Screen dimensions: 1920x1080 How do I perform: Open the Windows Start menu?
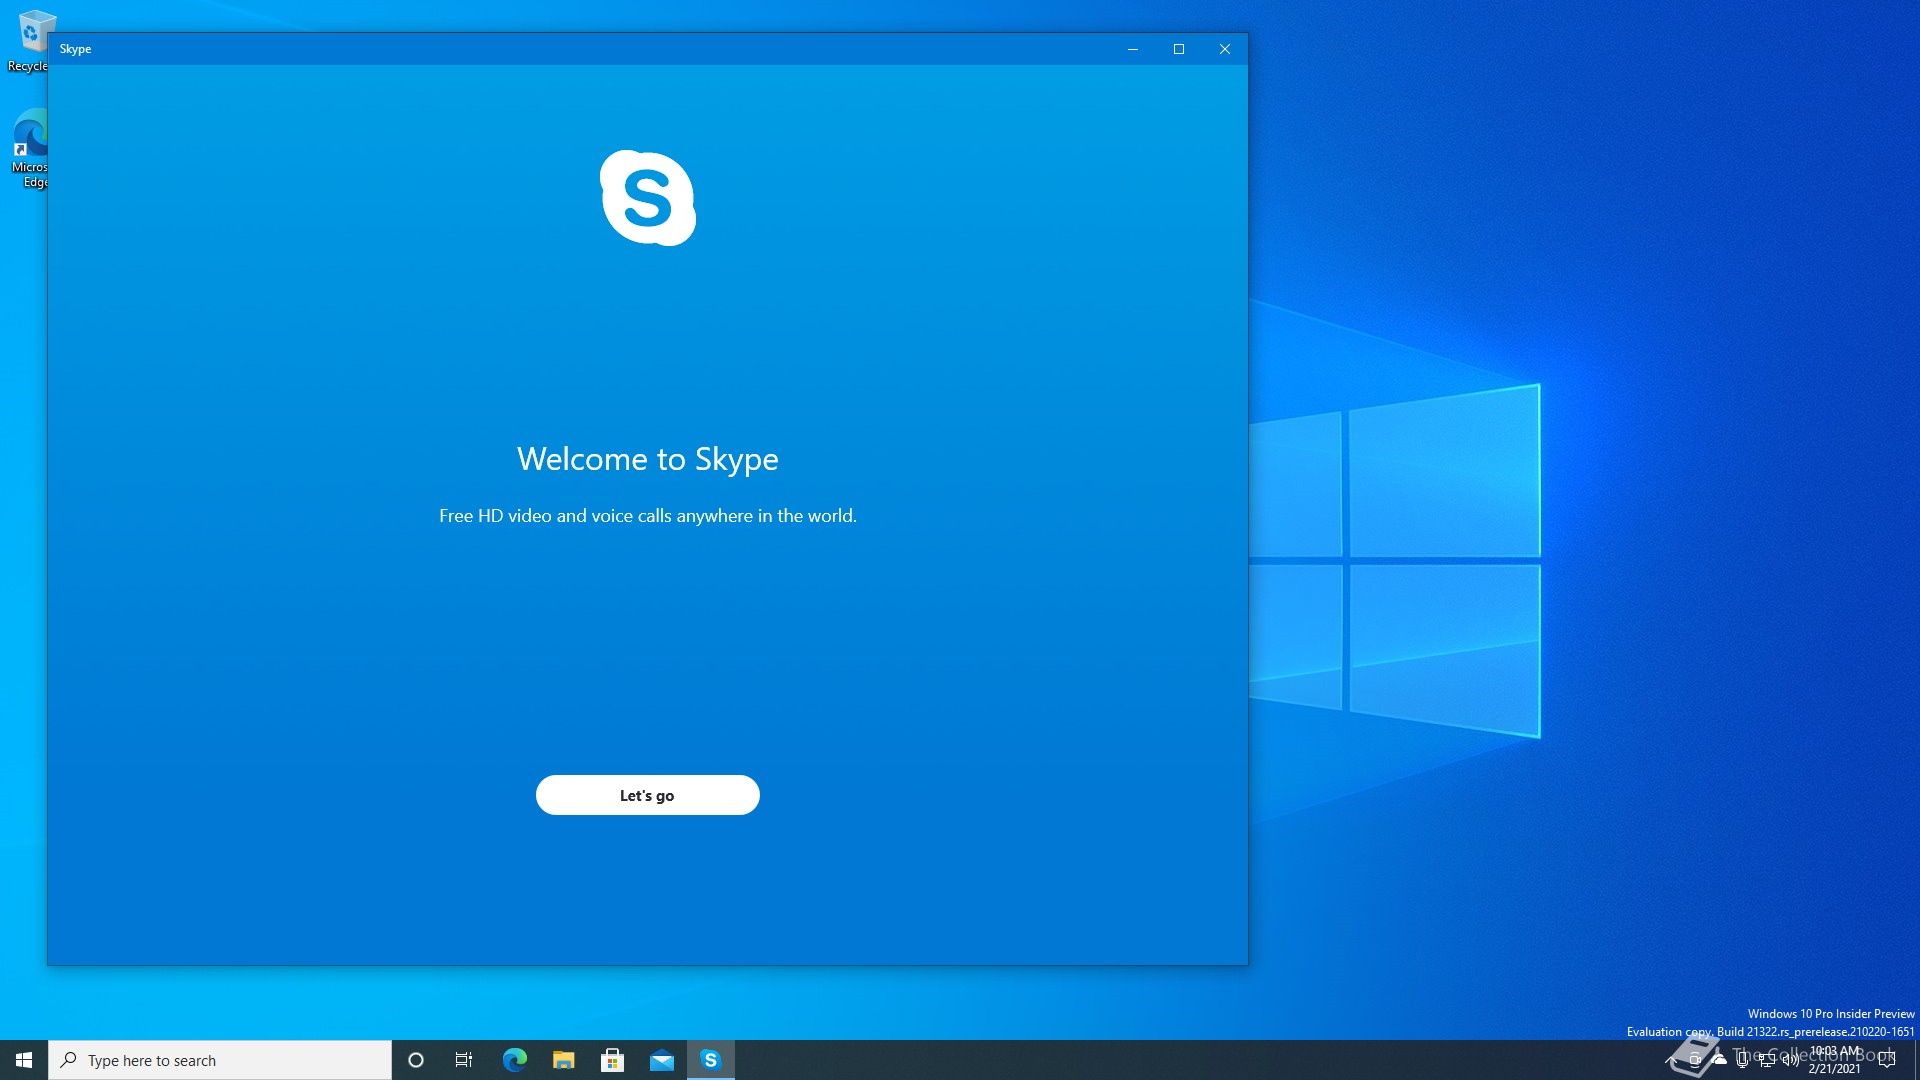point(24,1060)
